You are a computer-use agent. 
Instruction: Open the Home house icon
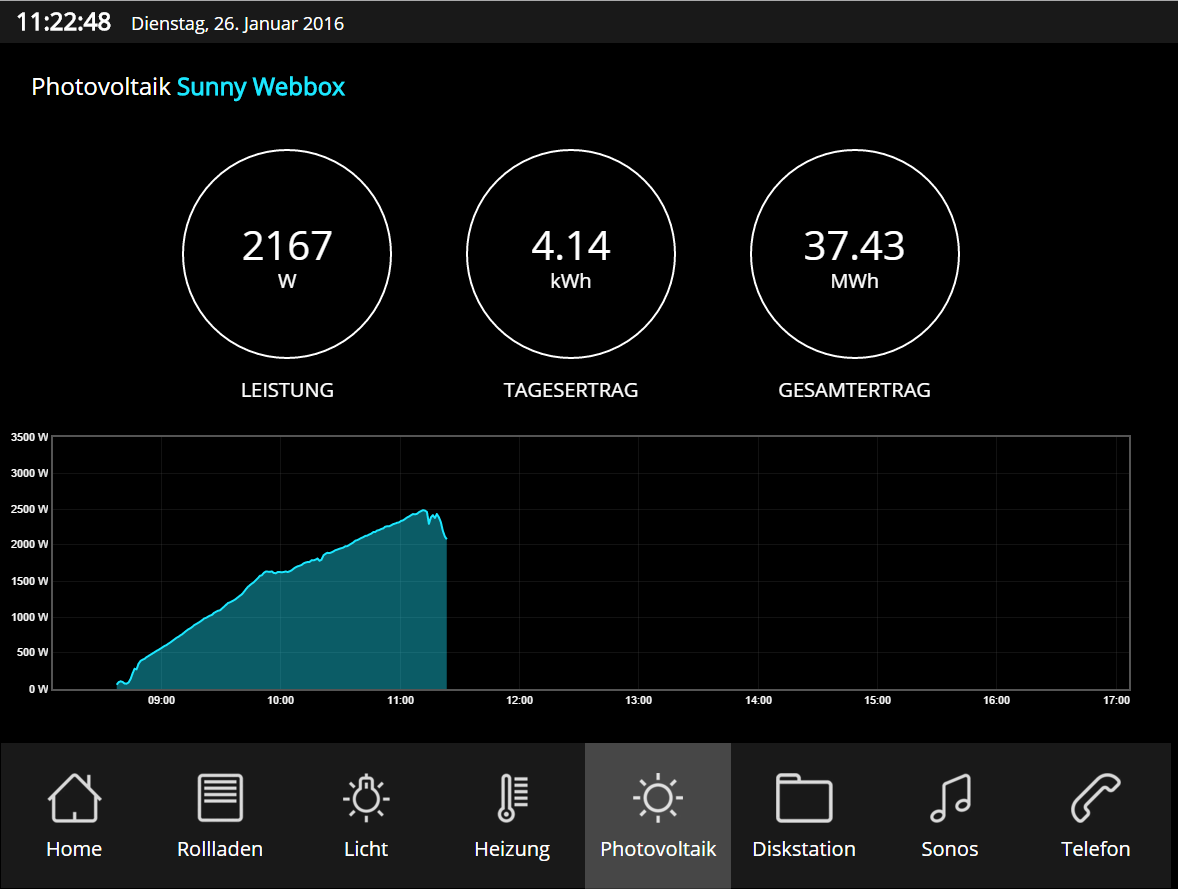(74, 797)
